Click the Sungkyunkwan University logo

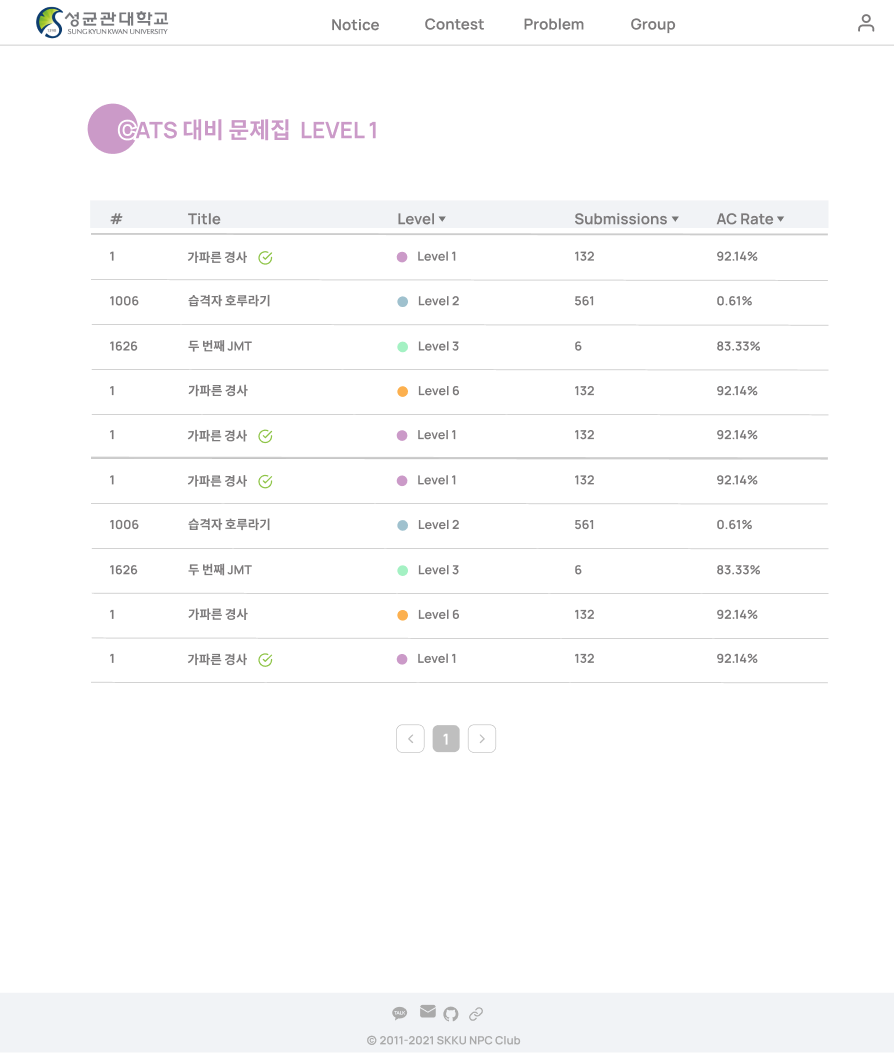100,22
